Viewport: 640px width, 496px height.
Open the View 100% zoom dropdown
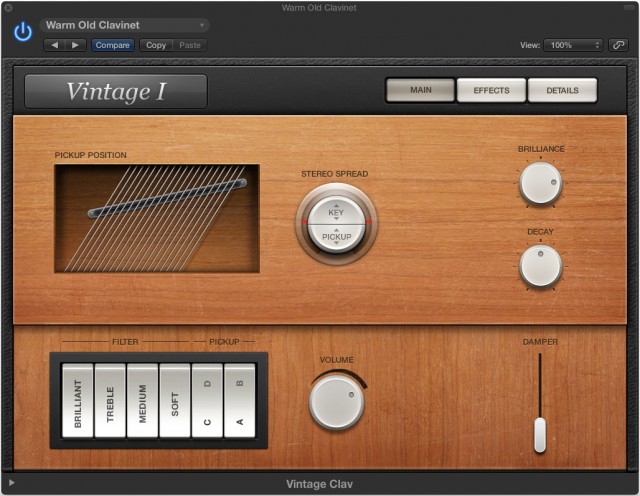pos(573,45)
